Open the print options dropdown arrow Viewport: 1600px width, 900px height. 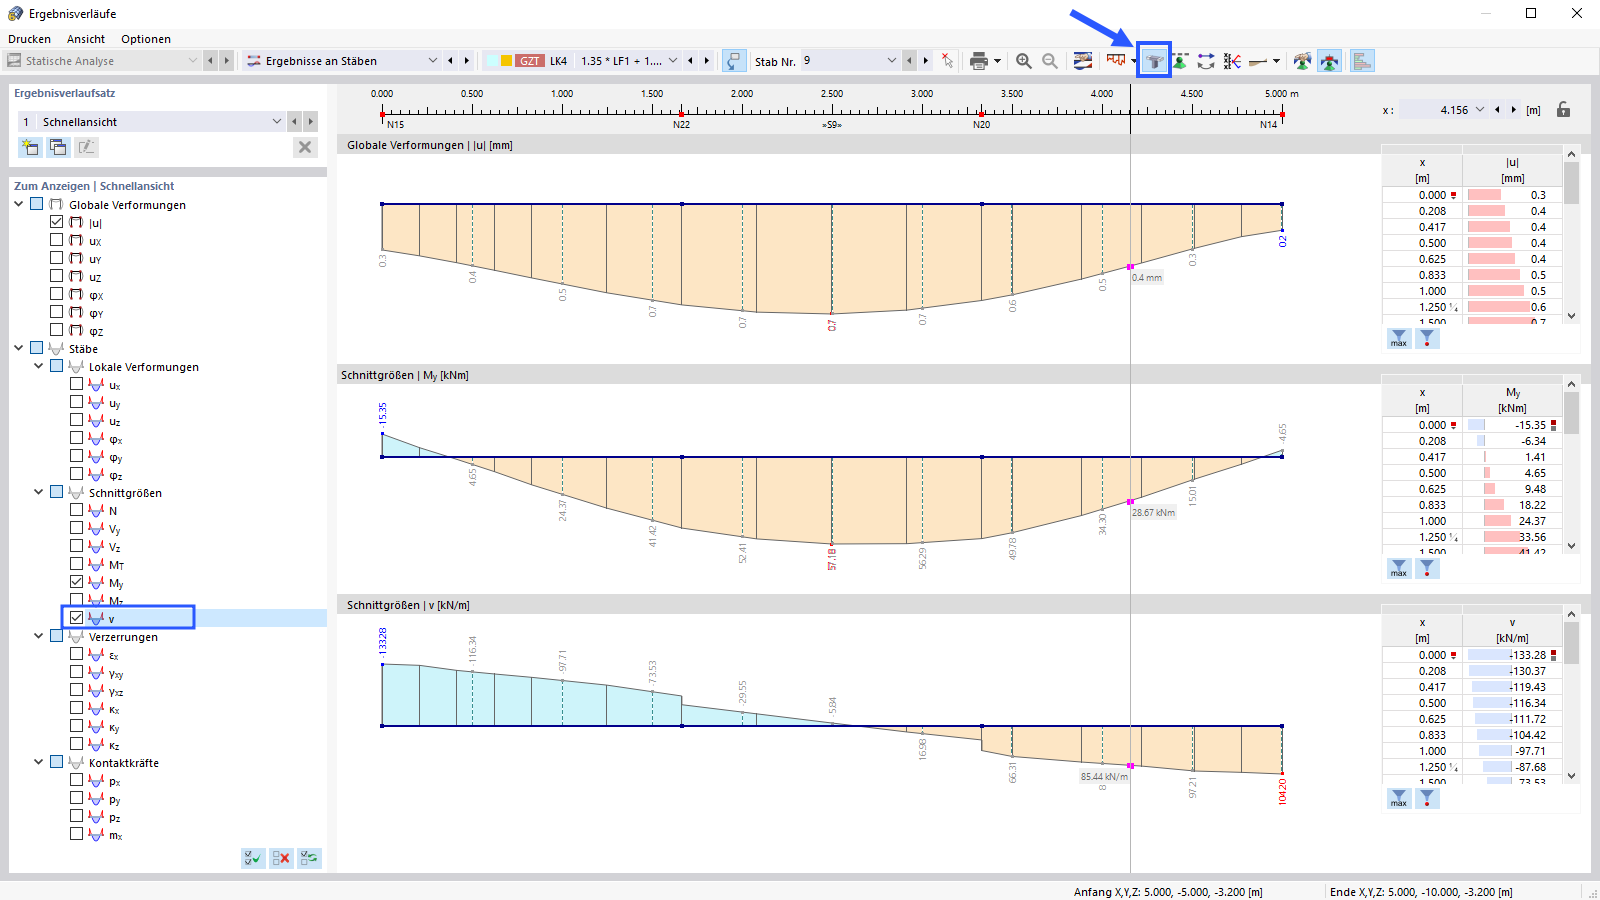996,61
